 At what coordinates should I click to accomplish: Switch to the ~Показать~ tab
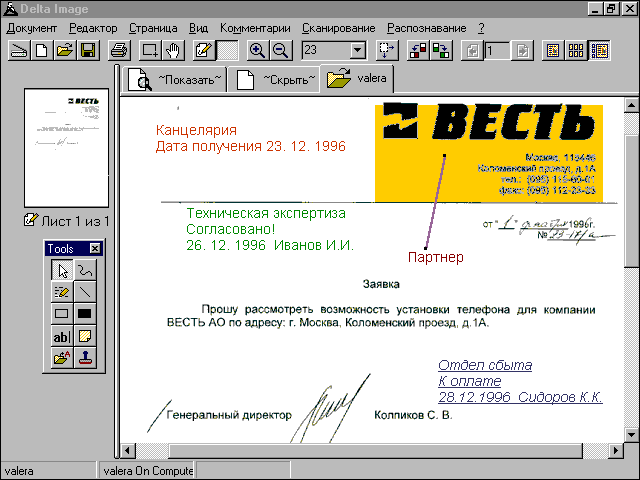coord(174,80)
